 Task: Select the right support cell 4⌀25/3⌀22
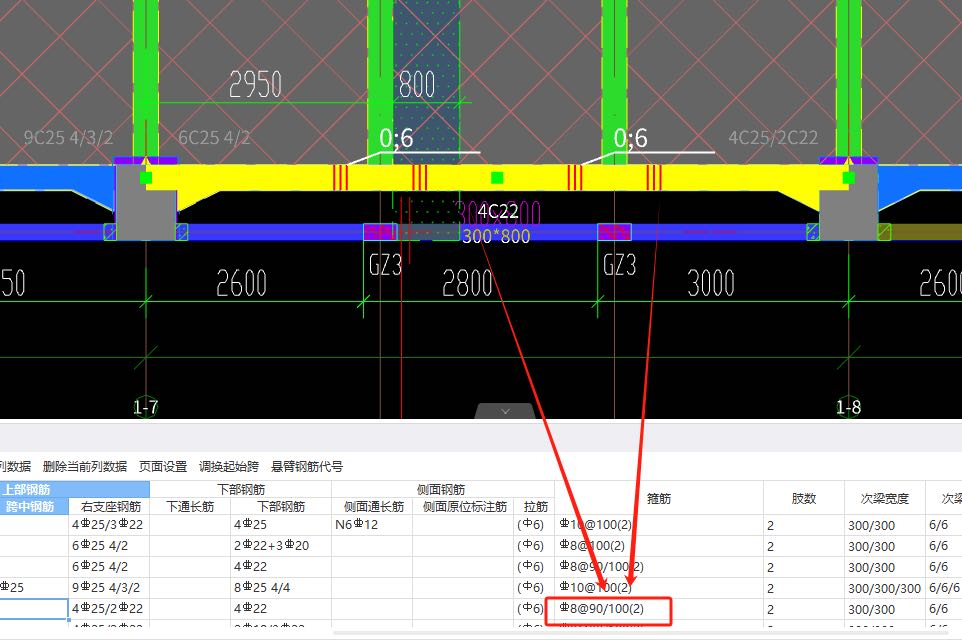(x=109, y=525)
